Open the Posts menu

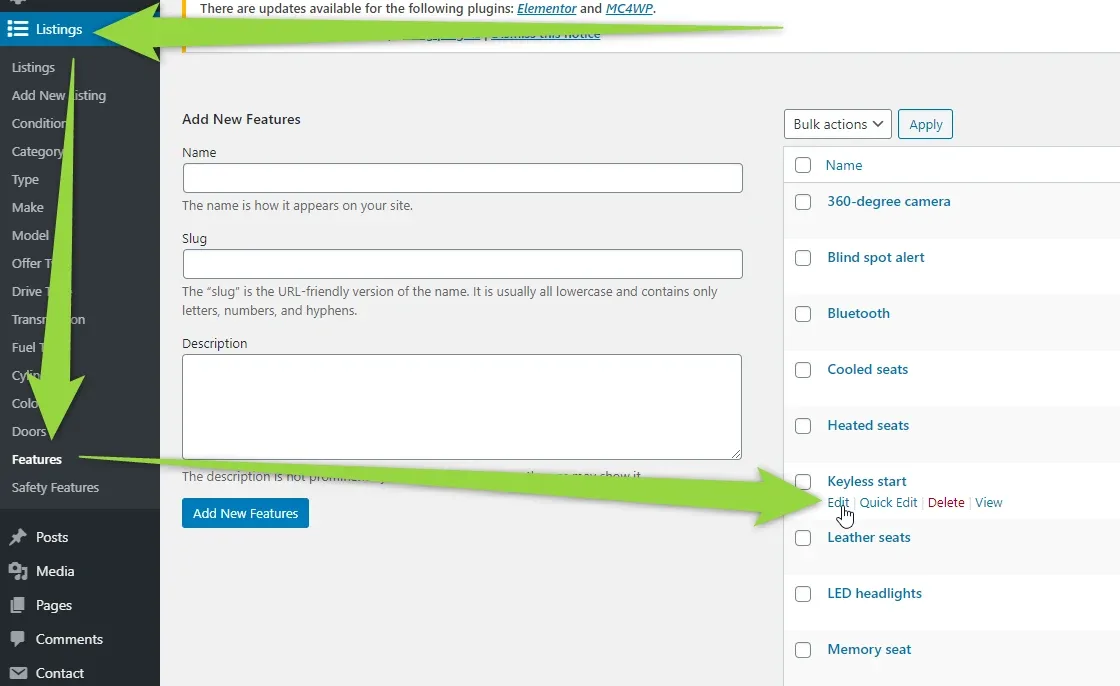(x=52, y=537)
